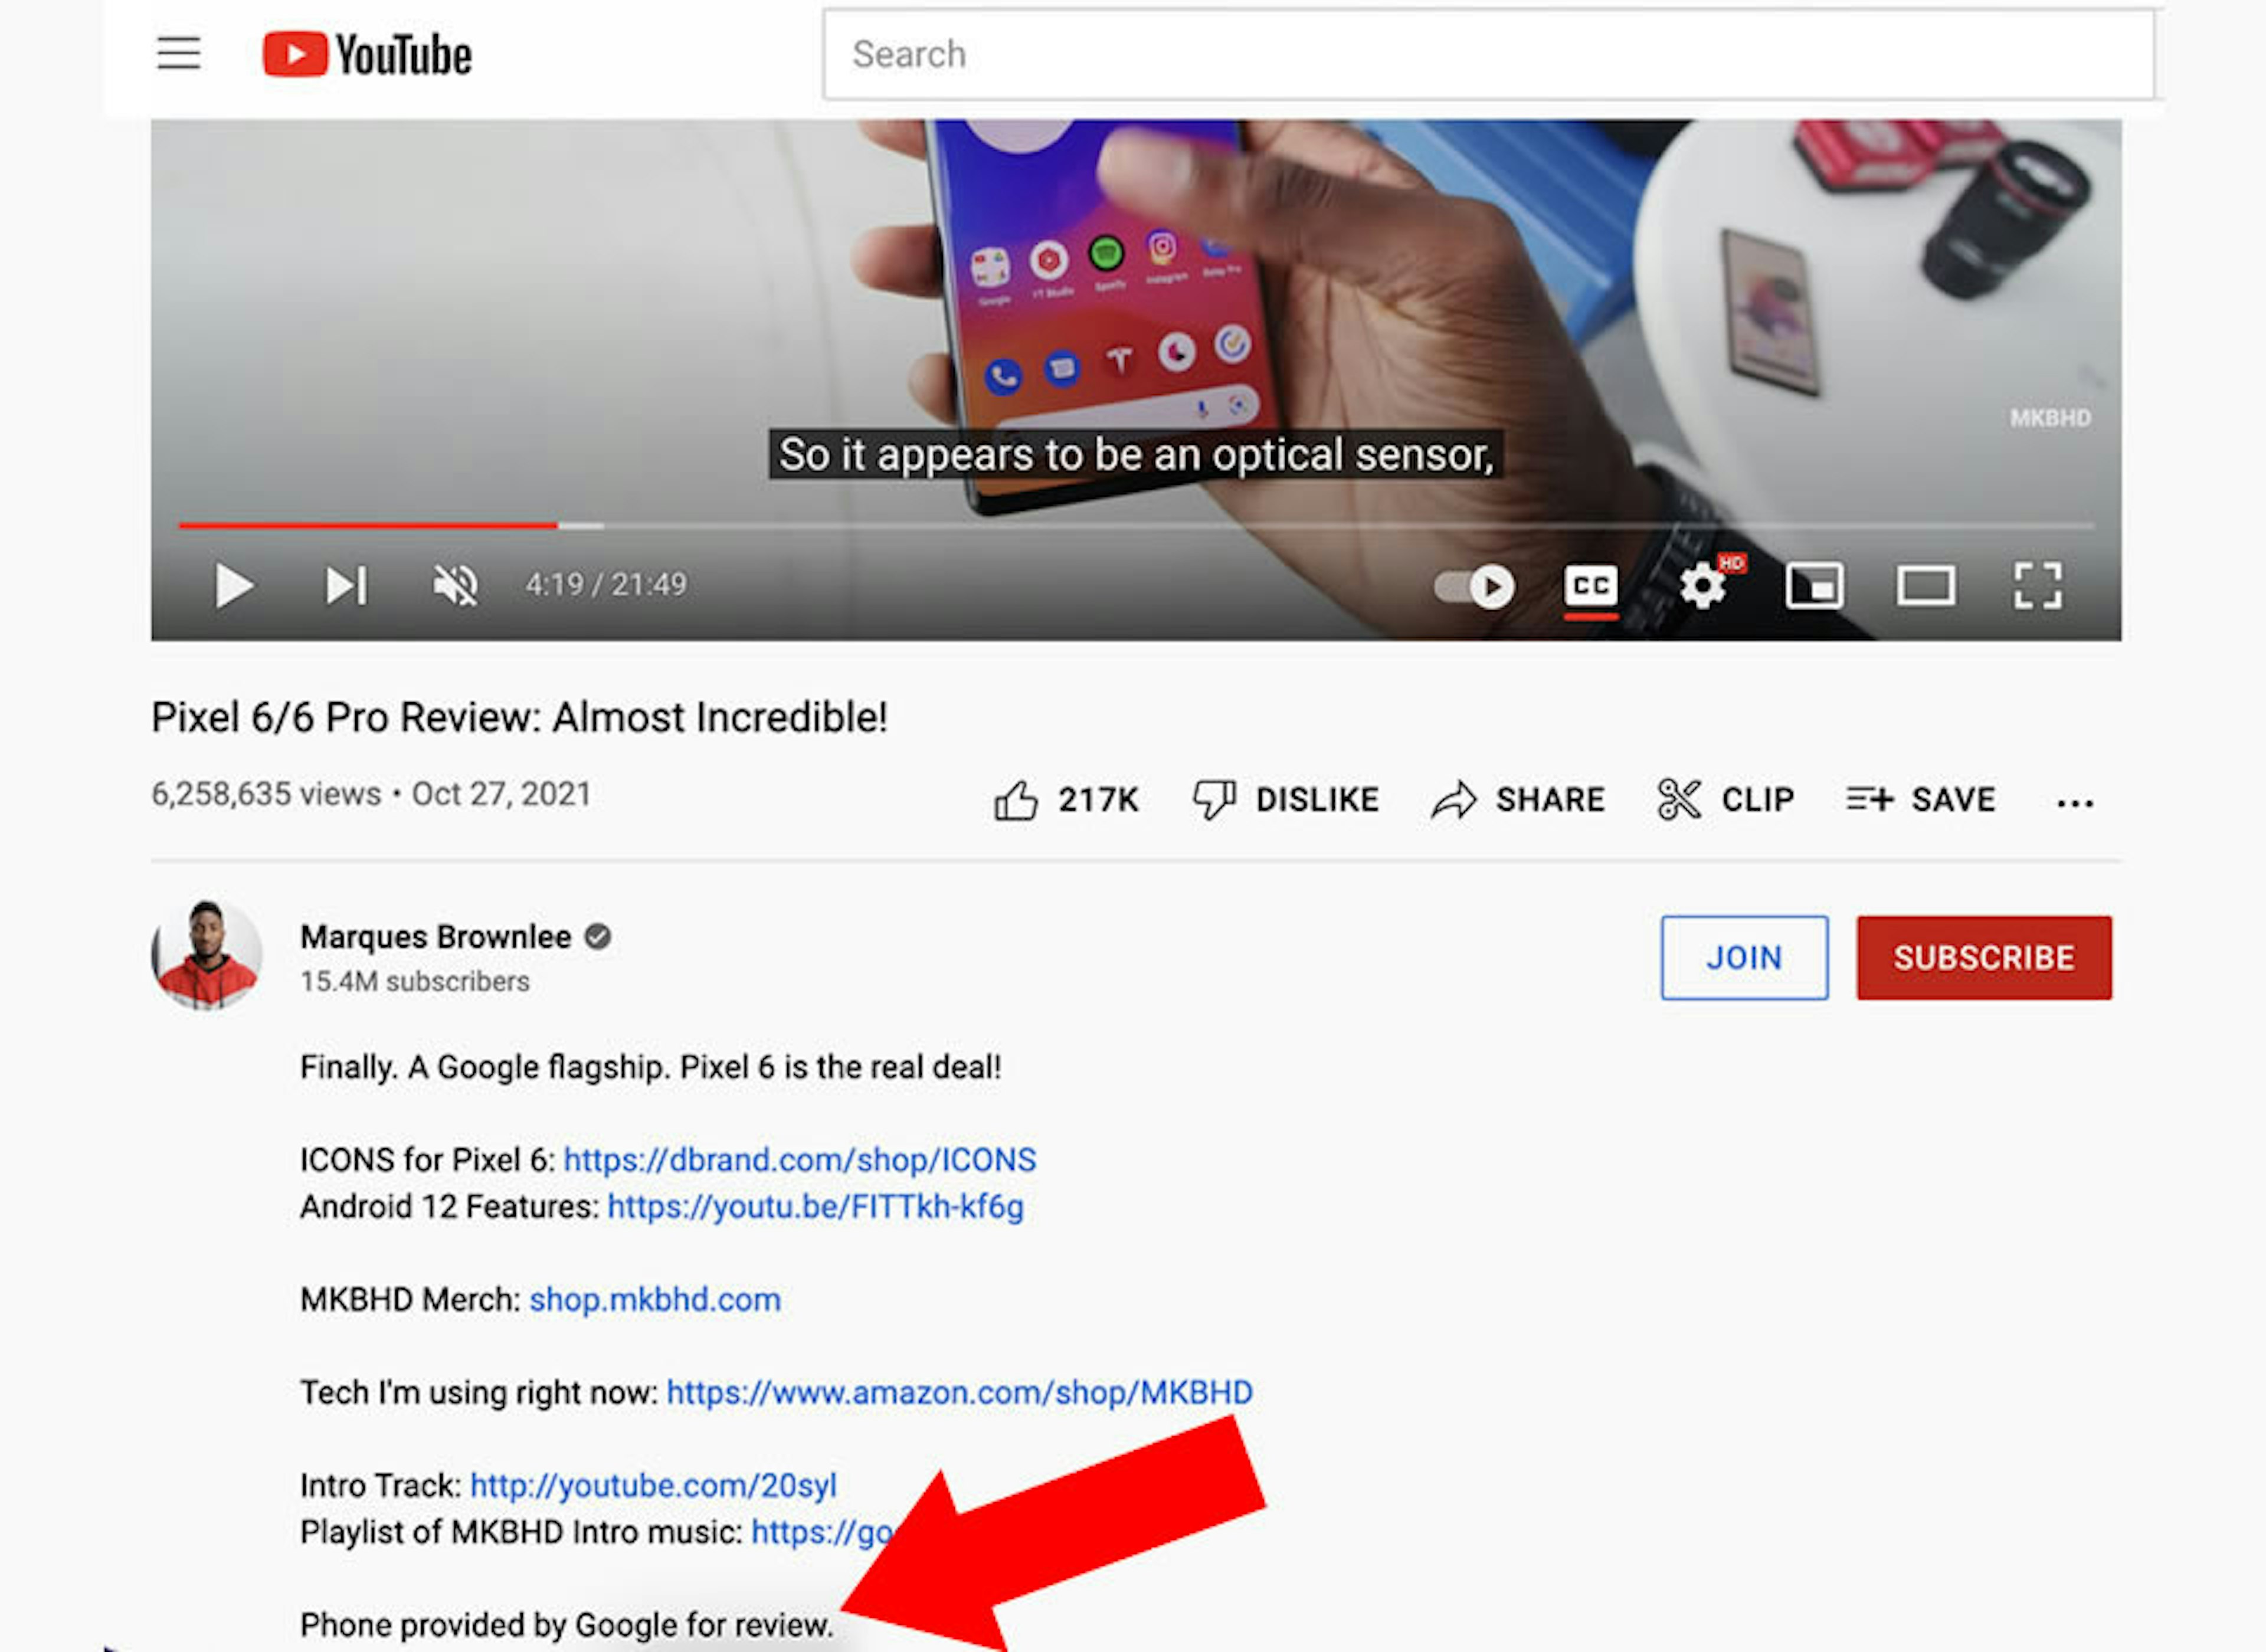Click the DISLIKE button

tap(1286, 800)
